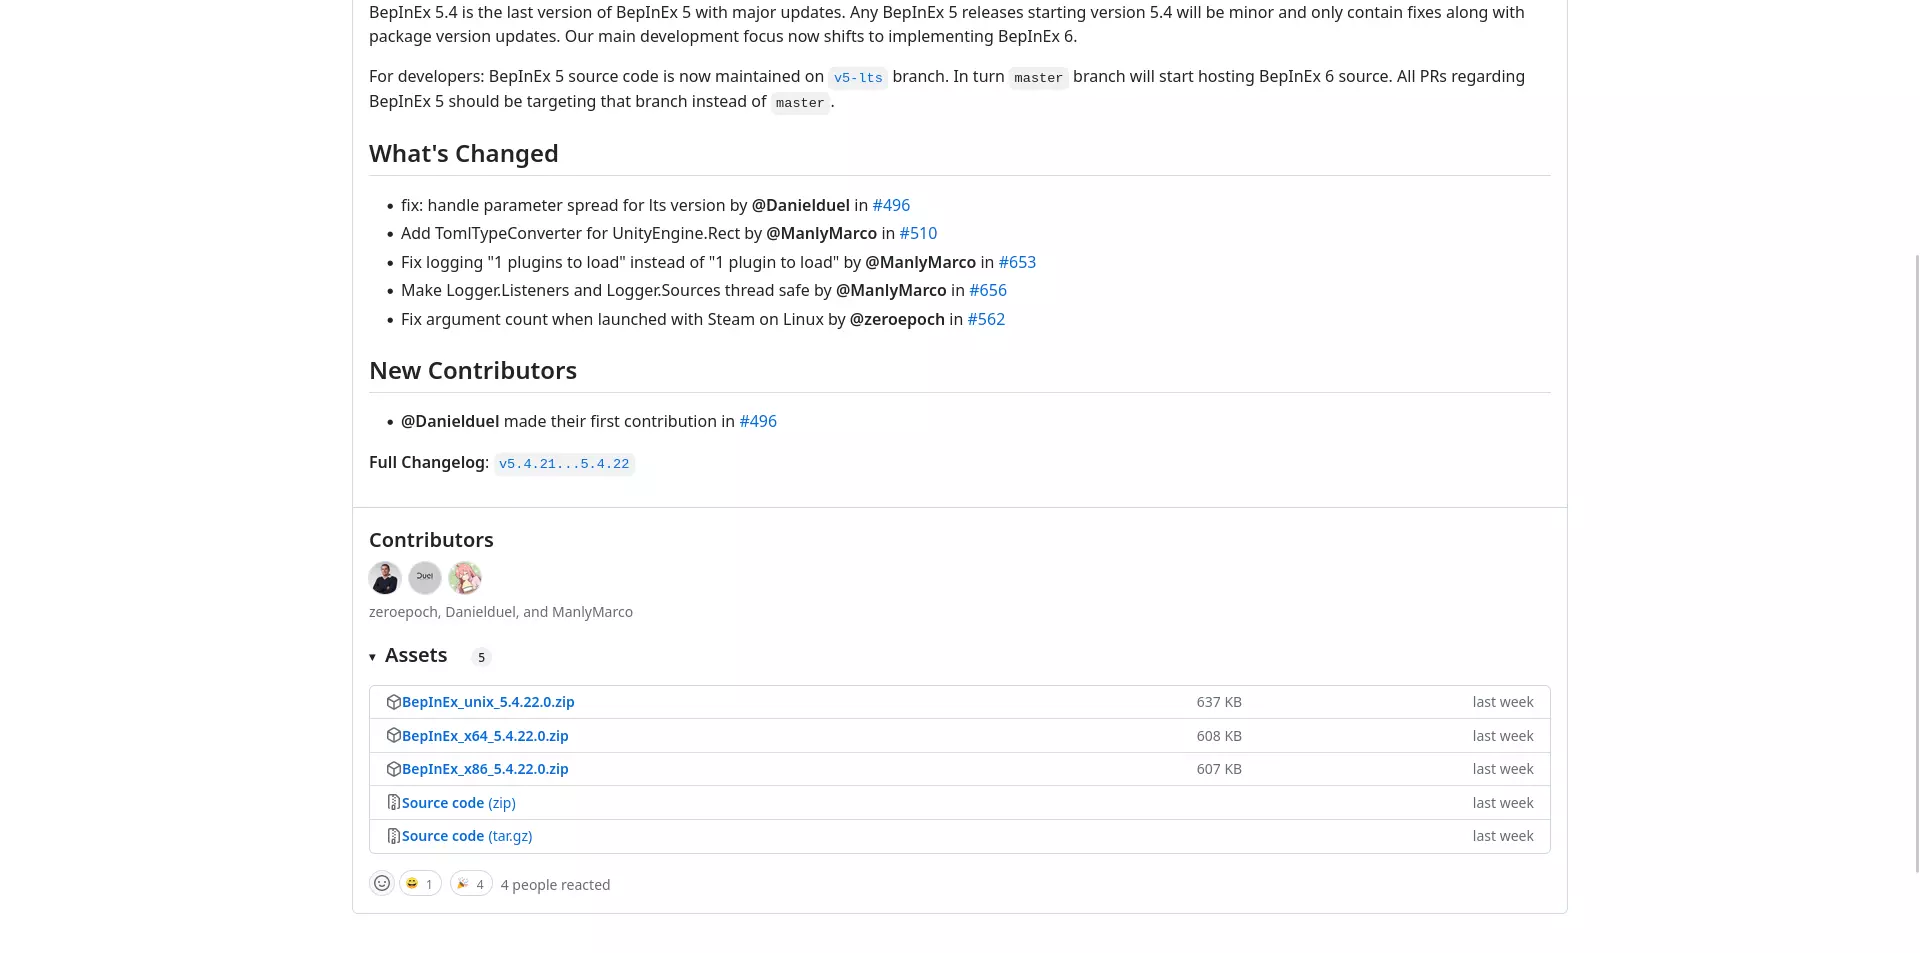Open full changelog v5.4.21...5.4.22 comparison
The width and height of the screenshot is (1920, 953).
pyautogui.click(x=564, y=464)
